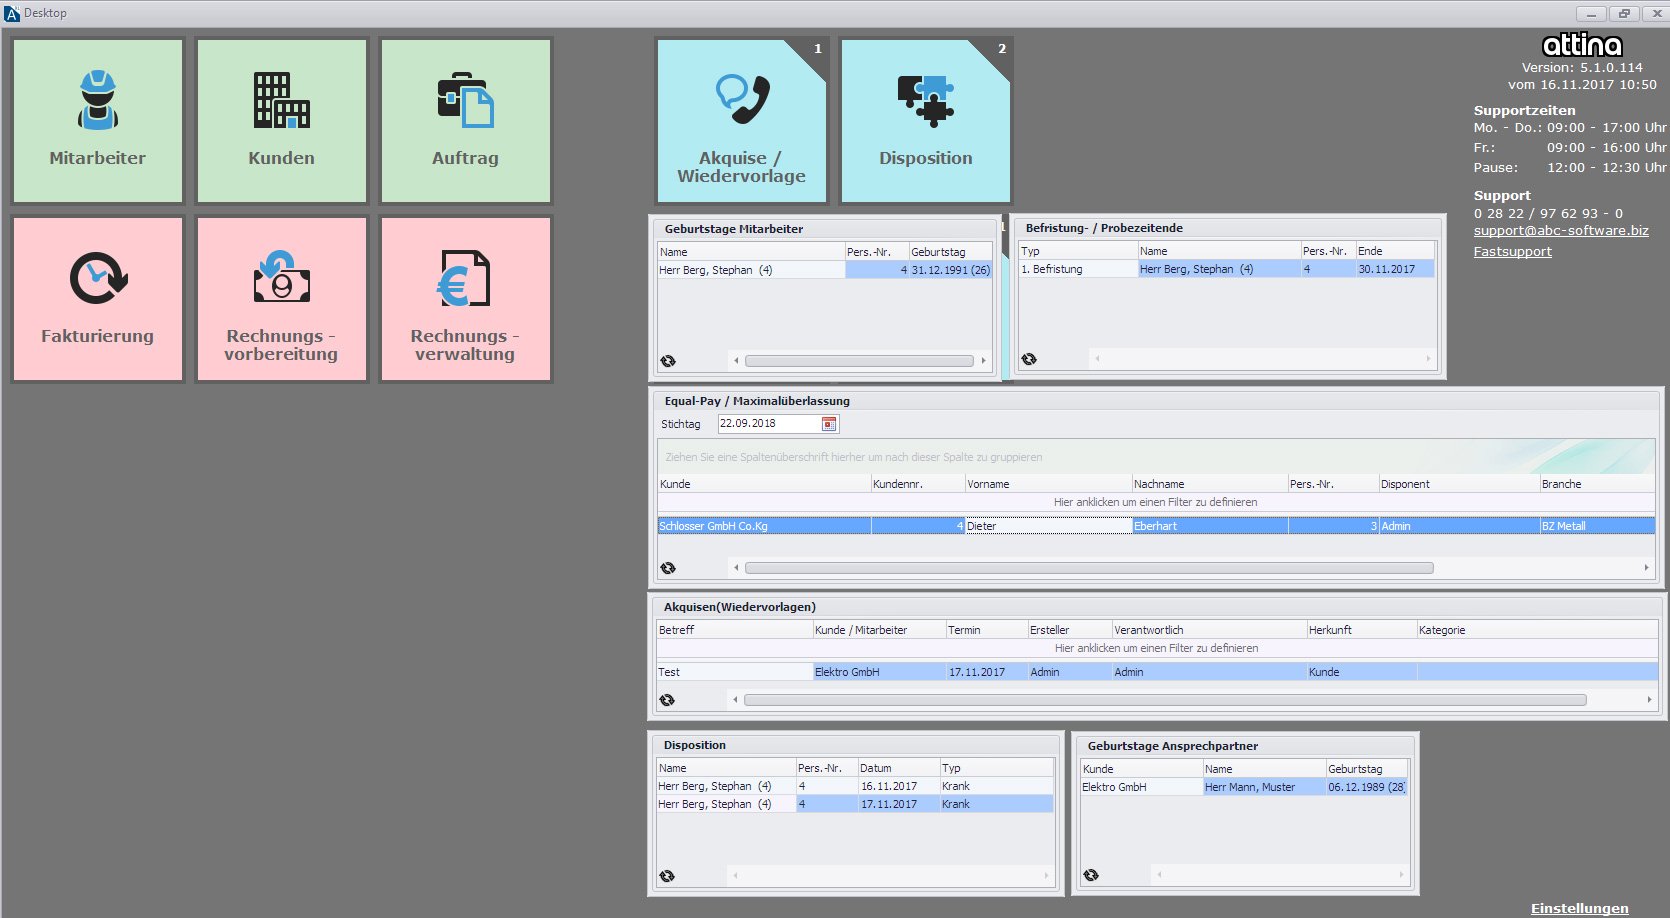The height and width of the screenshot is (918, 1670).
Task: Sort Equal-Pay table by Nachname column
Action: click(x=1210, y=484)
